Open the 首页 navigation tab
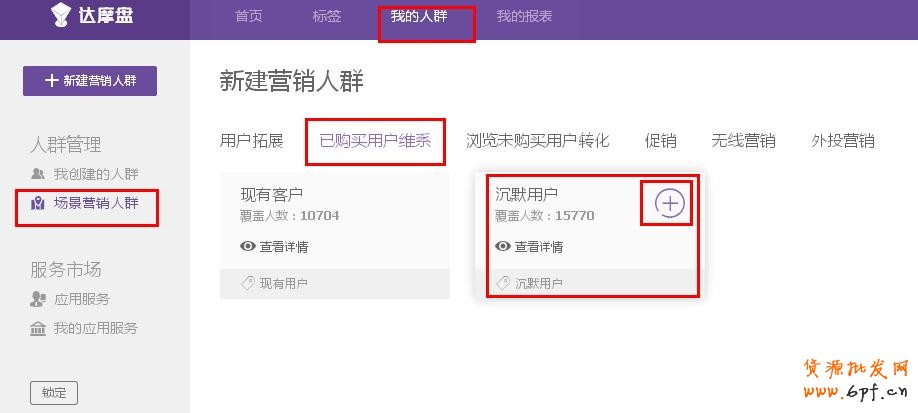Screen dimensions: 918x413 tap(249, 16)
